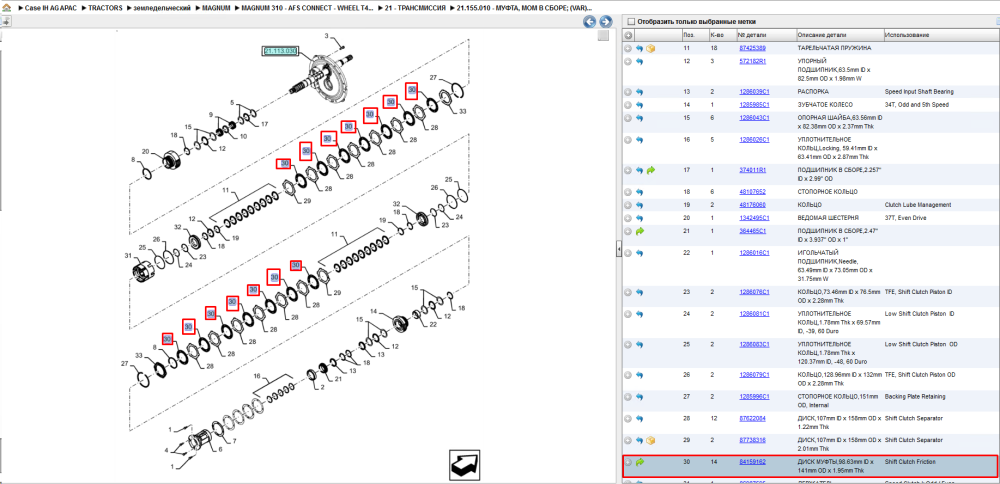Add part 1286081C1 with its plus icon
1000x484 pixels.
[628, 314]
